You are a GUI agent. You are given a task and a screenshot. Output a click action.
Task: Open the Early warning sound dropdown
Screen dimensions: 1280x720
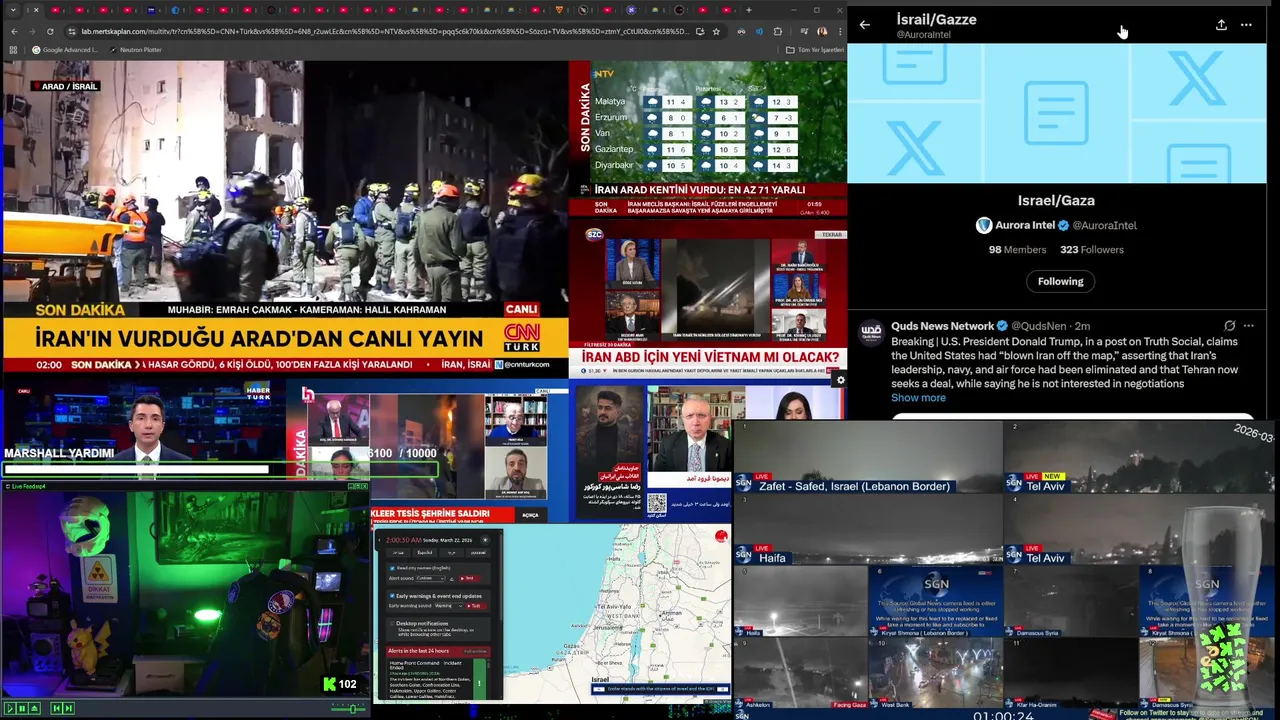click(448, 606)
